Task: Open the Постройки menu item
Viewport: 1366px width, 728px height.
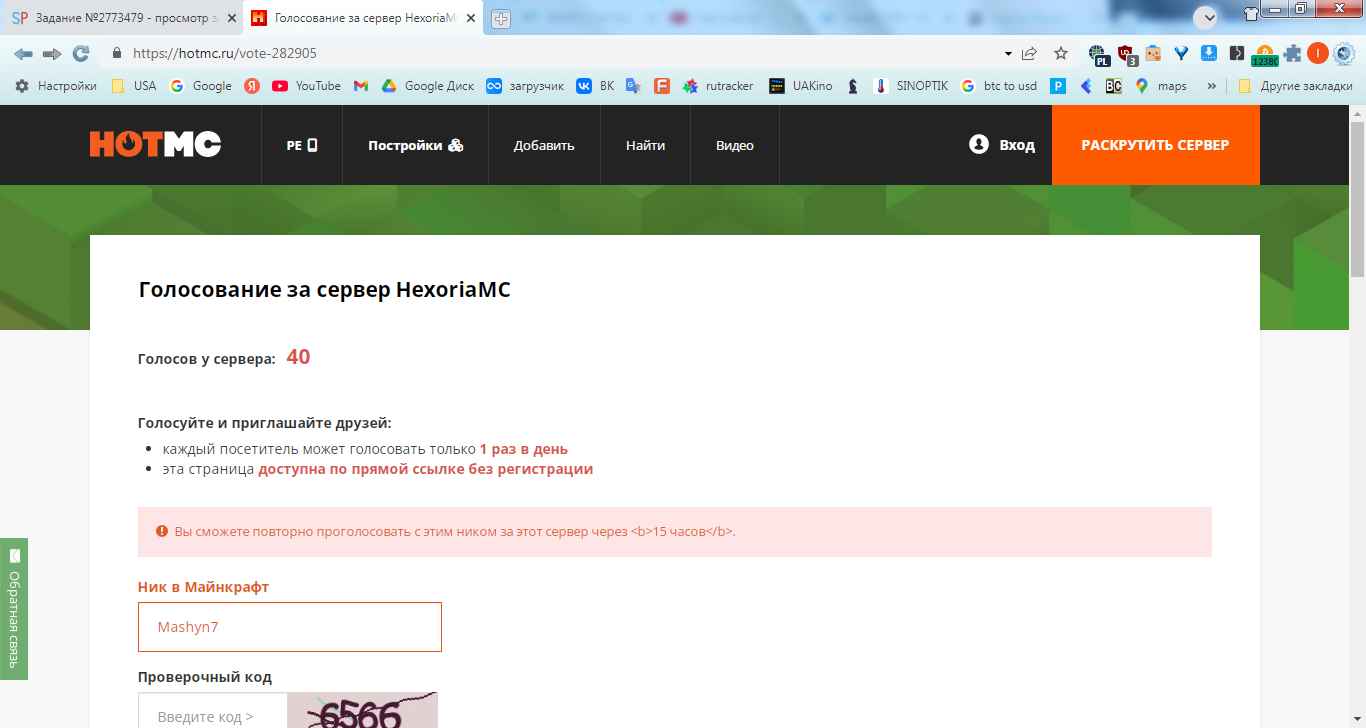Action: 415,145
